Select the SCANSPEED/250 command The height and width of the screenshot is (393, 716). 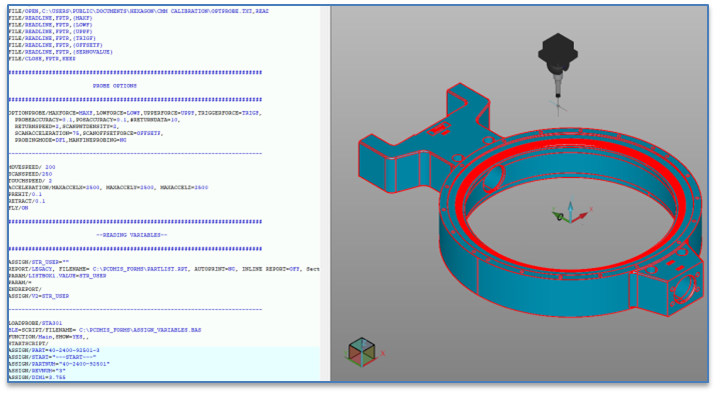(30, 174)
